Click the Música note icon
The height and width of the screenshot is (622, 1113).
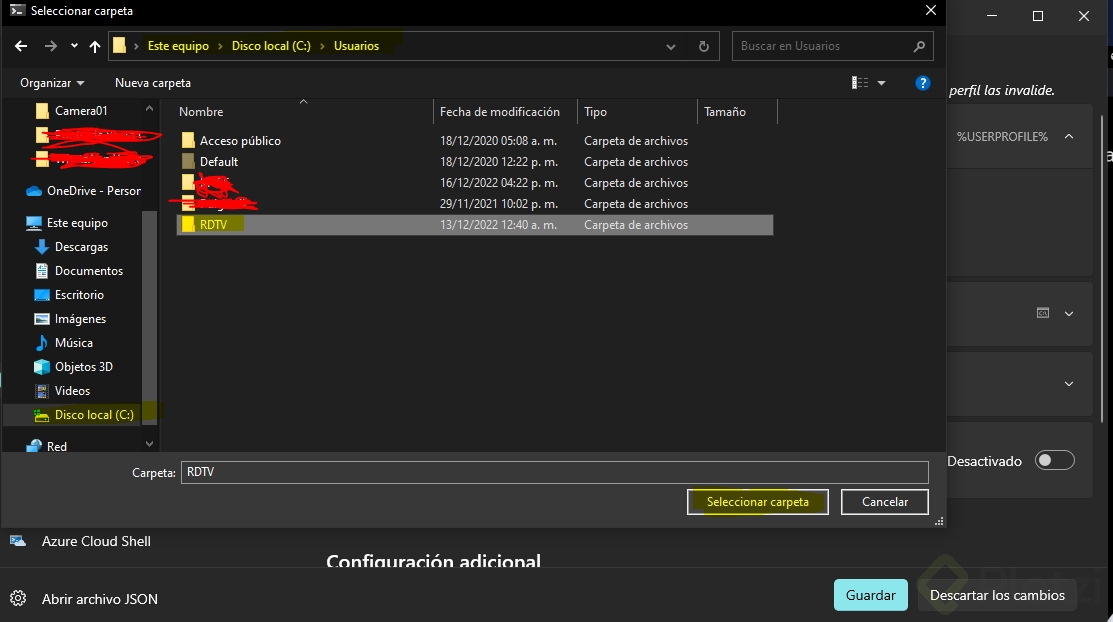click(x=42, y=343)
